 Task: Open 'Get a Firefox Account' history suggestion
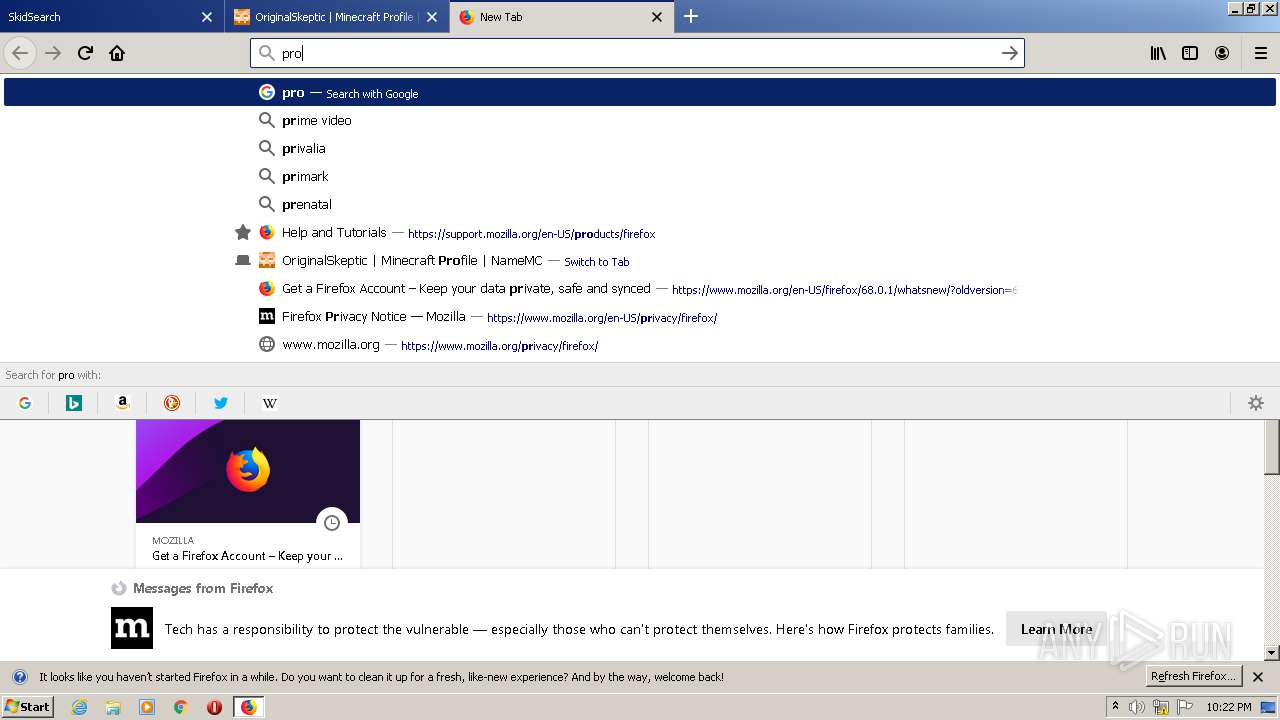click(640, 288)
